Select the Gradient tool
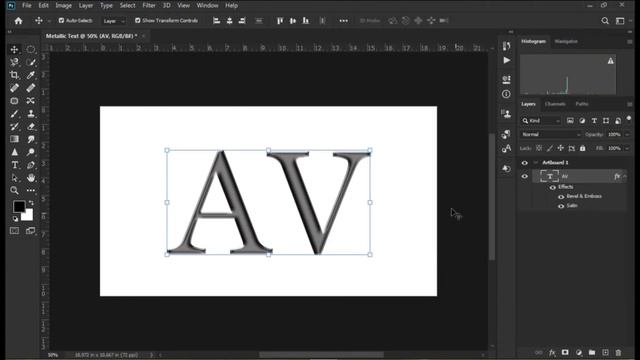Viewport: 640px width, 360px height. (15, 139)
